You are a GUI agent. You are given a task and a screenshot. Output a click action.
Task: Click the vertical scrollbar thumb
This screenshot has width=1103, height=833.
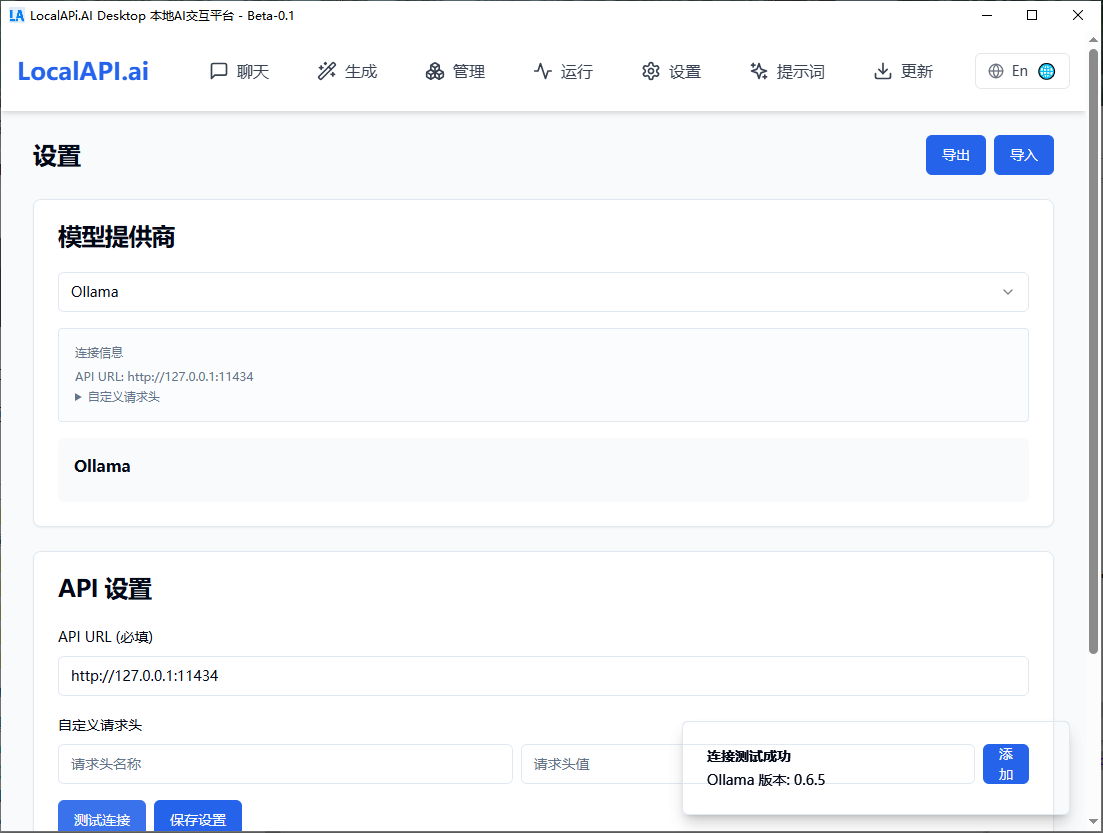pyautogui.click(x=1093, y=350)
